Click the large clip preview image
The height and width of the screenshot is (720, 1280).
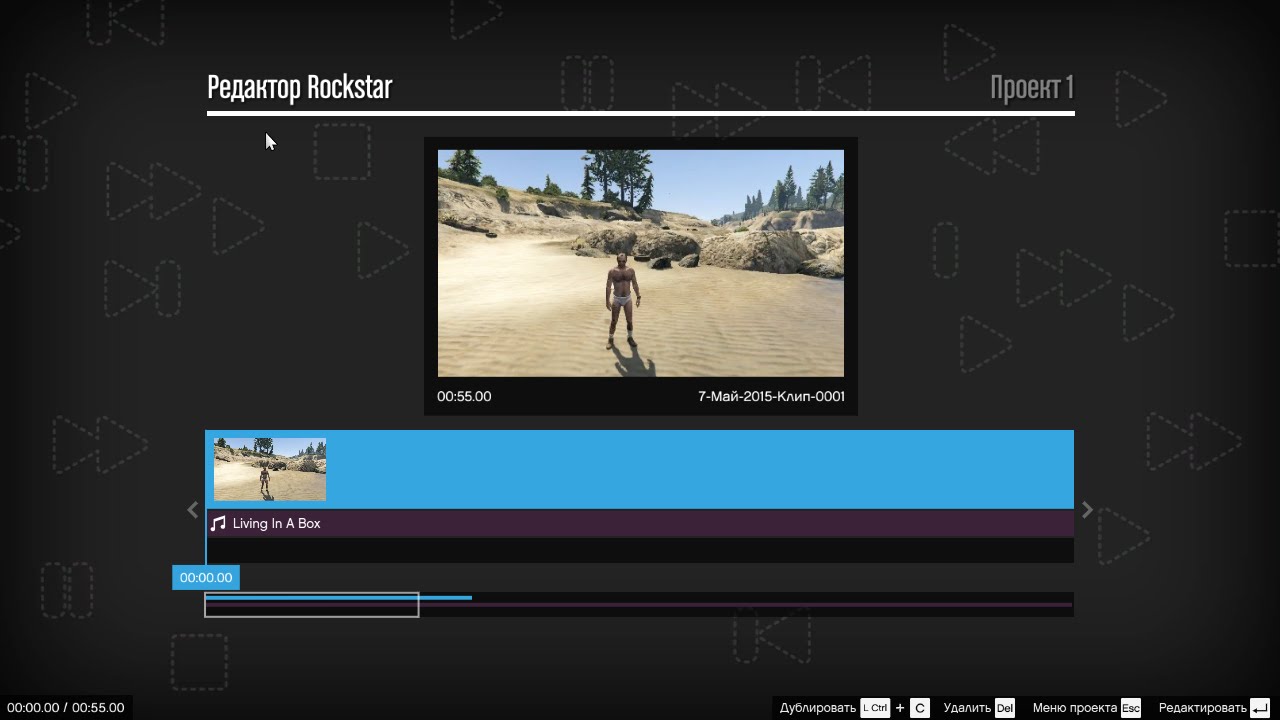point(641,263)
